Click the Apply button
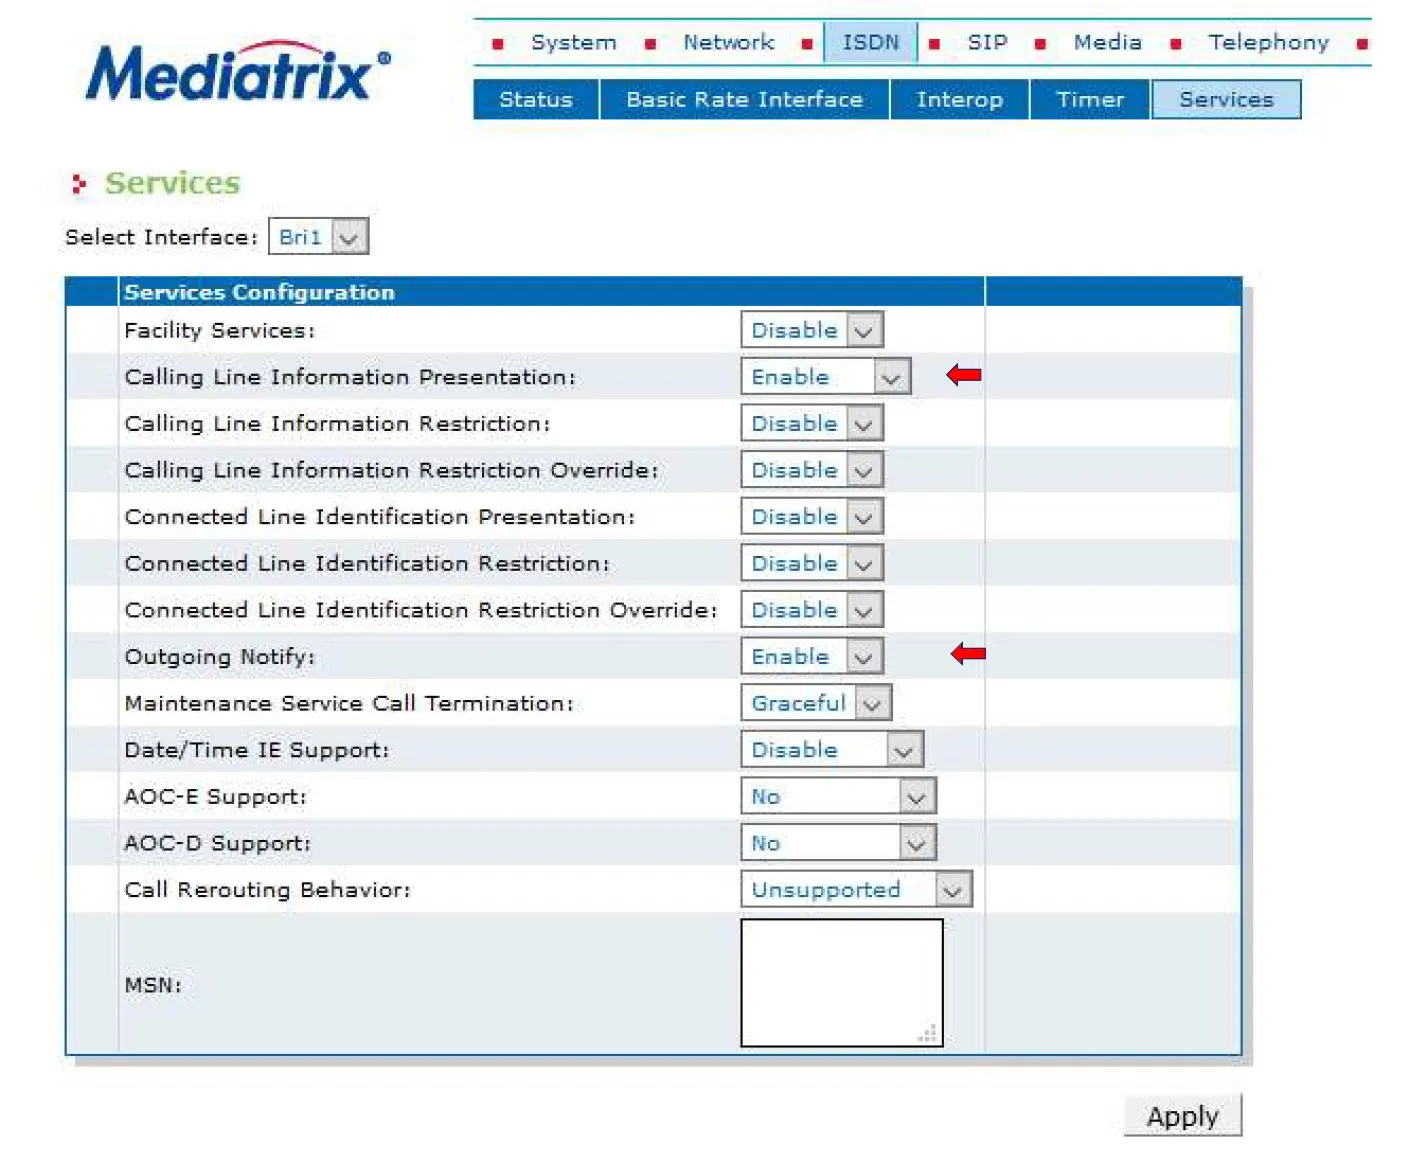This screenshot has width=1416, height=1168. click(1182, 1116)
